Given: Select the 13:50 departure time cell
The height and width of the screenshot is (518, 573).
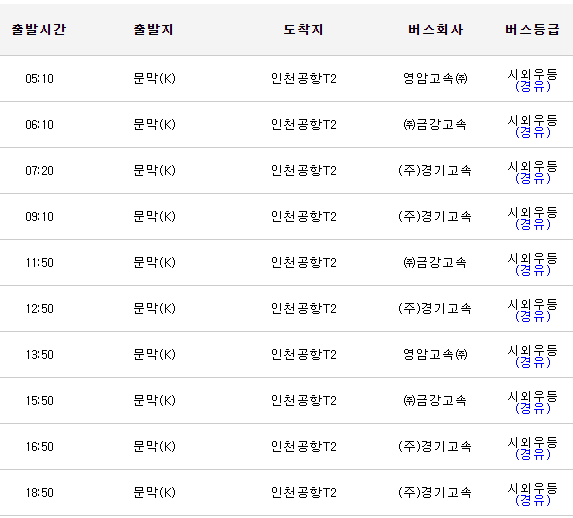Looking at the screenshot, I should [39, 355].
